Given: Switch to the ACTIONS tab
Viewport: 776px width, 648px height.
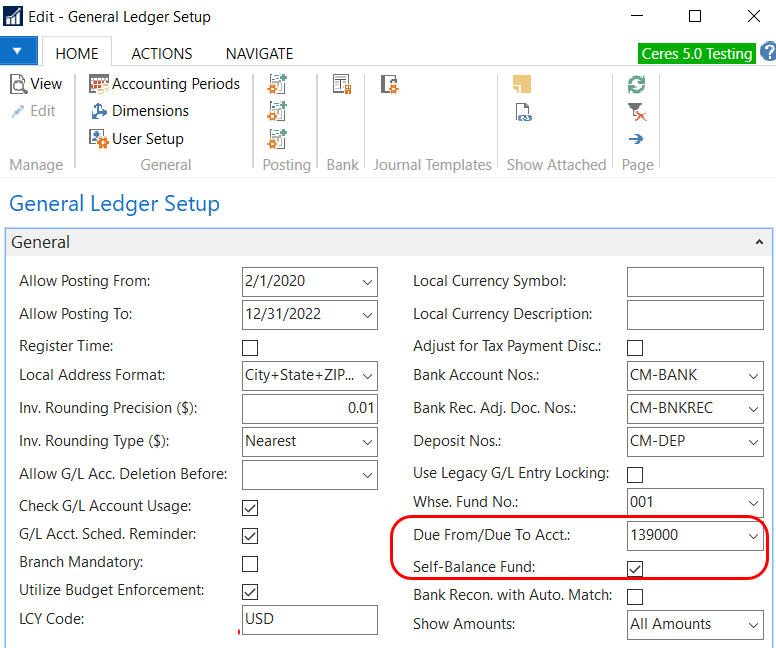Looking at the screenshot, I should pos(162,54).
